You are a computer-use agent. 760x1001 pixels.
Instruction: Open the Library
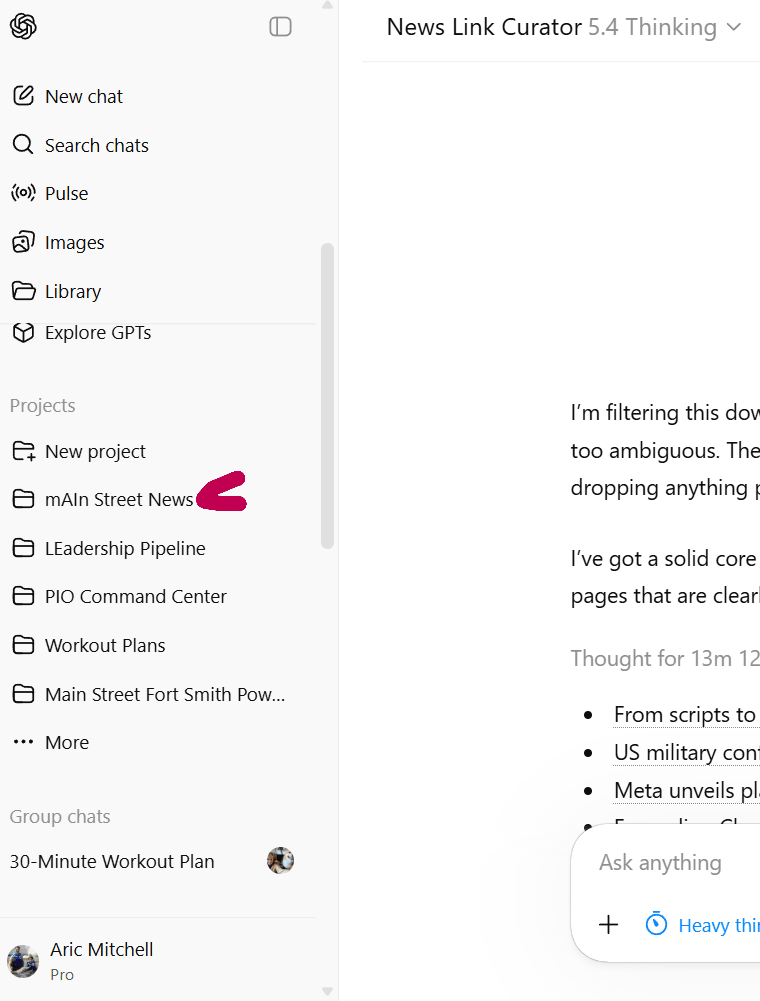click(x=72, y=292)
